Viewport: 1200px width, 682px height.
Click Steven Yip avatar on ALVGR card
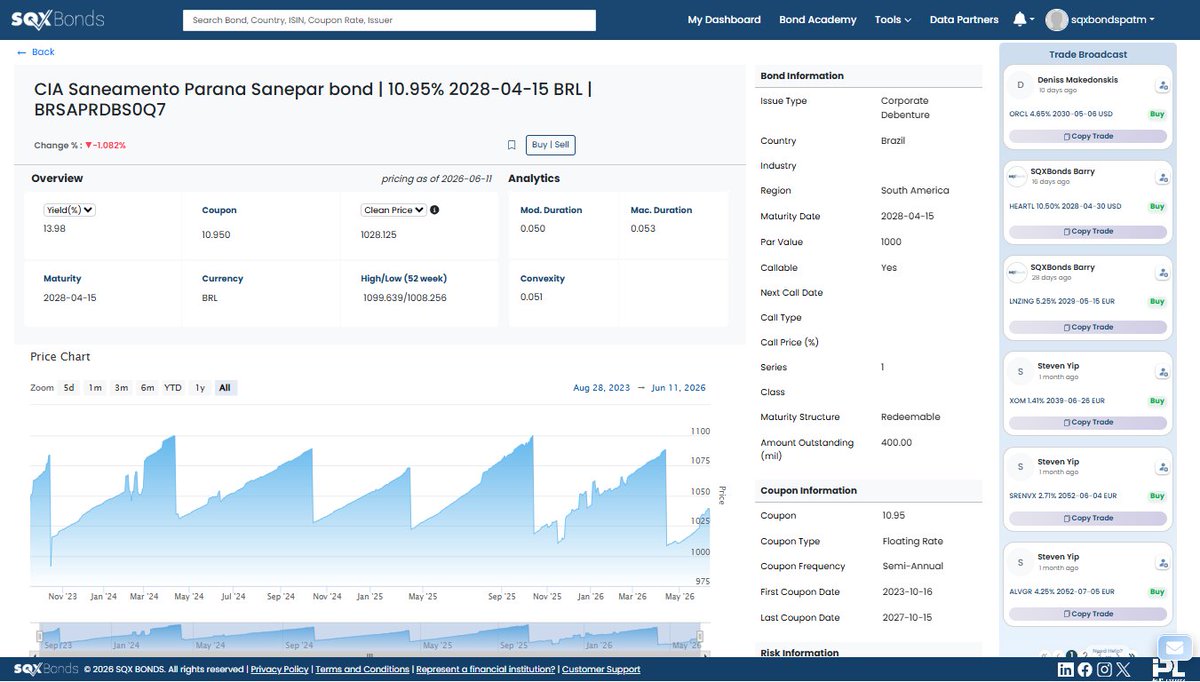pyautogui.click(x=1020, y=562)
